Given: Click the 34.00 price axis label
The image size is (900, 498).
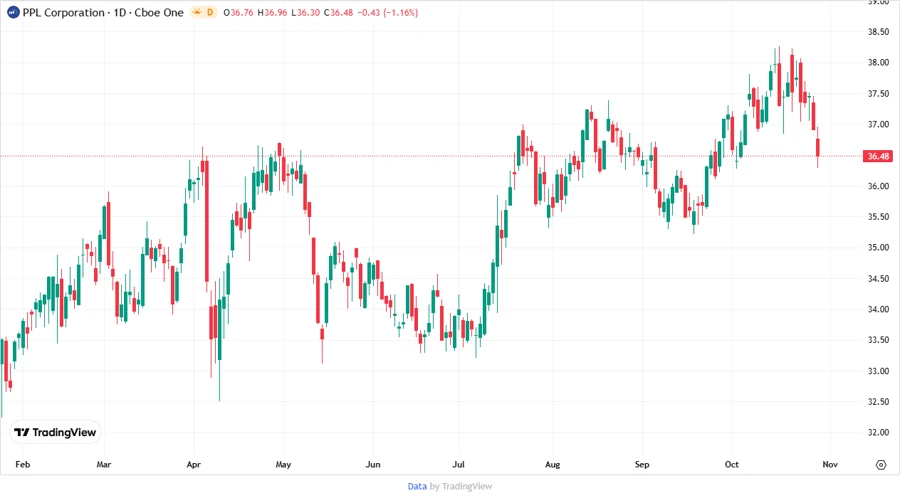Looking at the screenshot, I should point(878,309).
